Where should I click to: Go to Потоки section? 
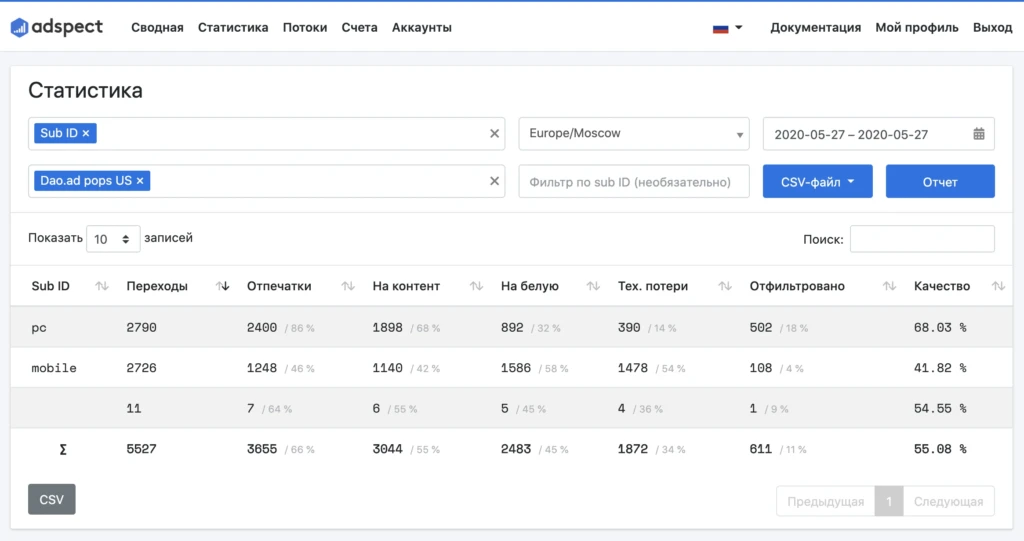pos(305,27)
